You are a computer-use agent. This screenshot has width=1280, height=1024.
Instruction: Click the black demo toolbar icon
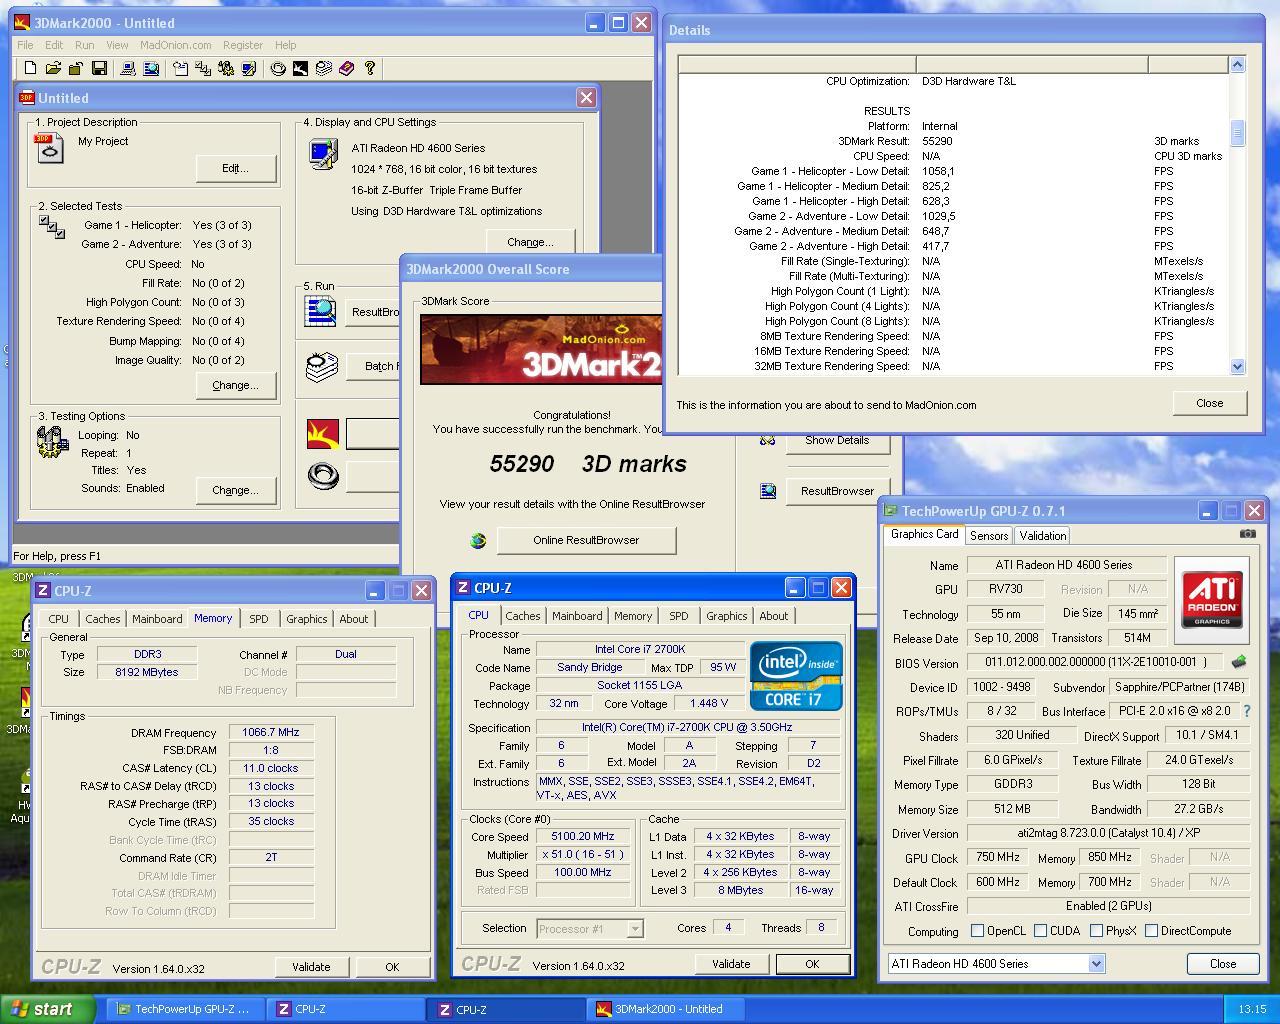[300, 68]
